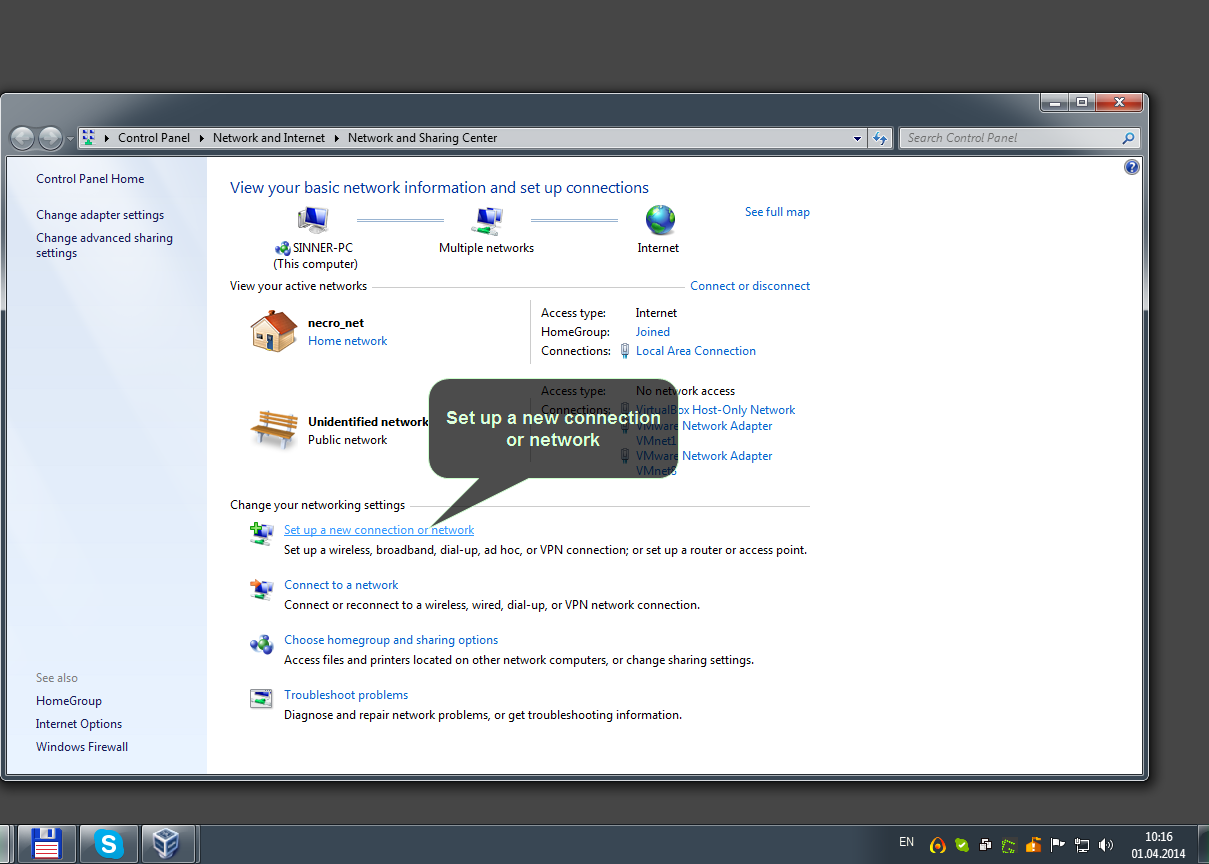Click the Connect to a network icon

[x=261, y=590]
